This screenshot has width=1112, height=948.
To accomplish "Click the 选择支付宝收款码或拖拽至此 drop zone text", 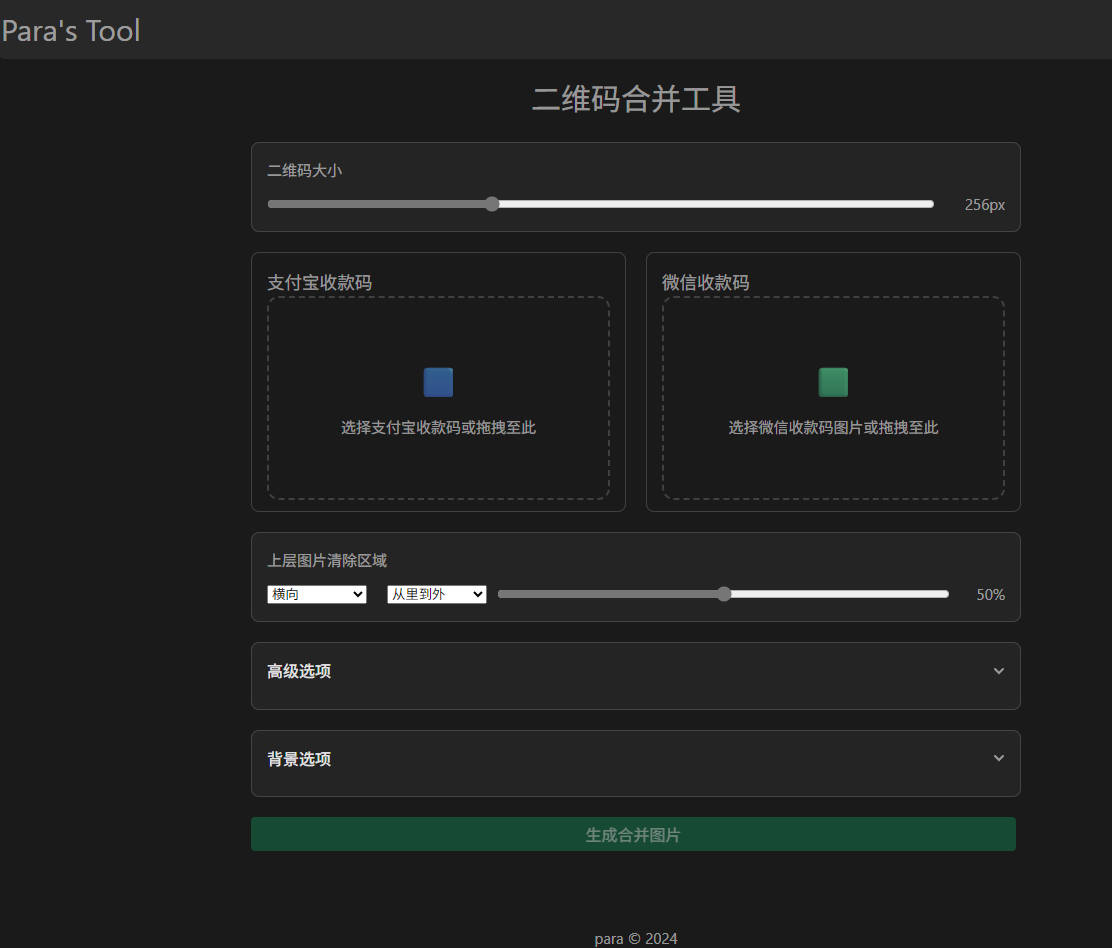I will pyautogui.click(x=438, y=428).
